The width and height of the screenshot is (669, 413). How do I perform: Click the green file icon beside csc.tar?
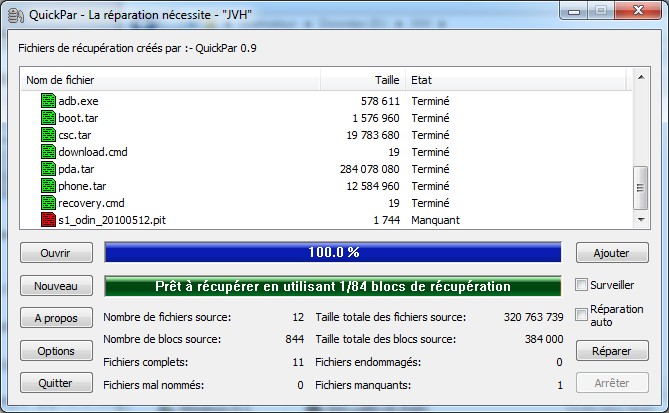pyautogui.click(x=48, y=135)
